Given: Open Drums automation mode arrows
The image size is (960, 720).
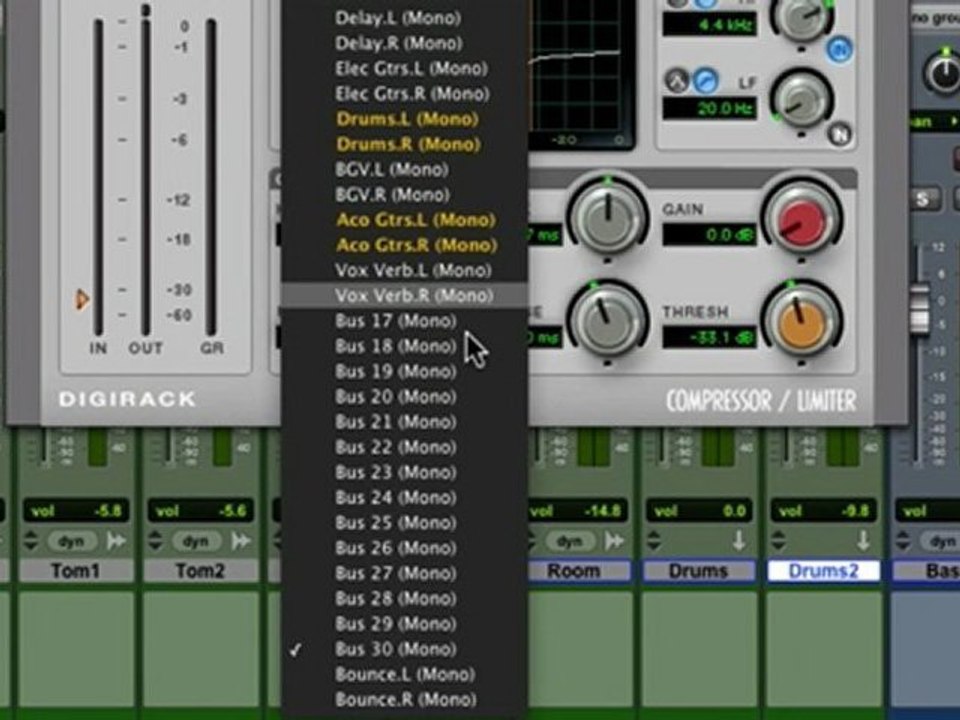Looking at the screenshot, I should tap(654, 541).
